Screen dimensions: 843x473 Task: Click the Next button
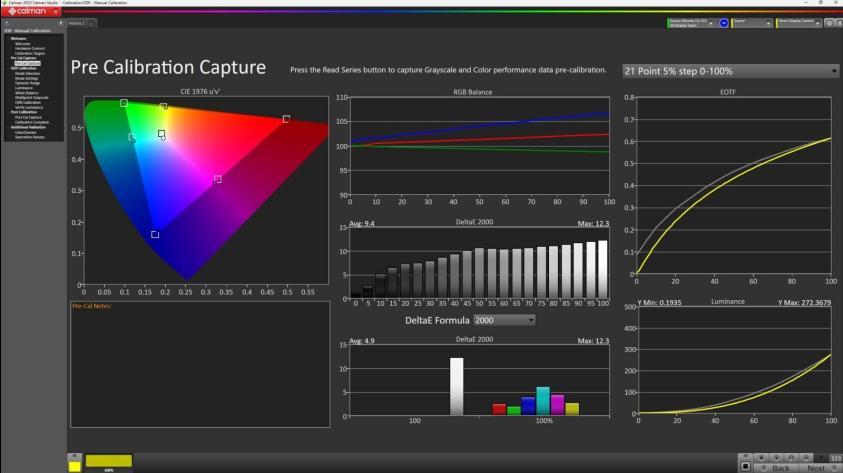pyautogui.click(x=820, y=468)
